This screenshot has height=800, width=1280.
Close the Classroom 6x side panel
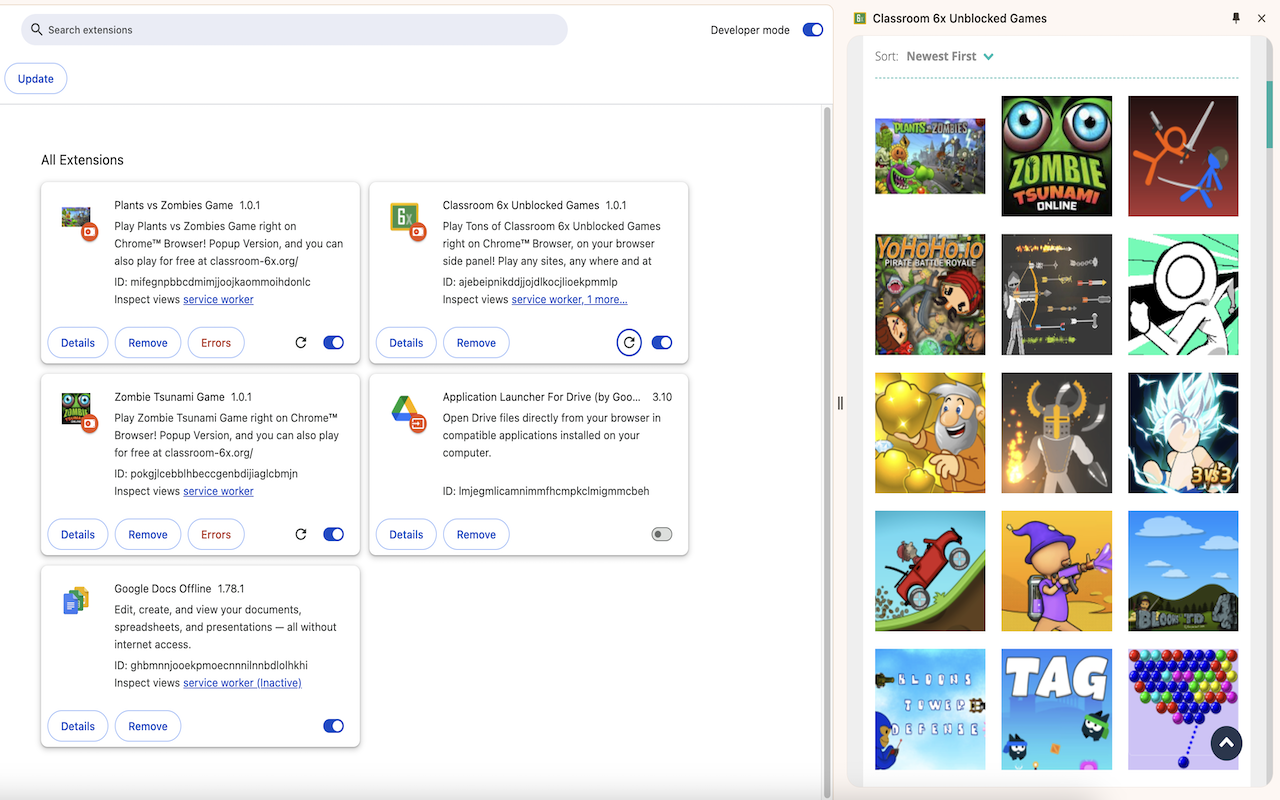click(1262, 18)
